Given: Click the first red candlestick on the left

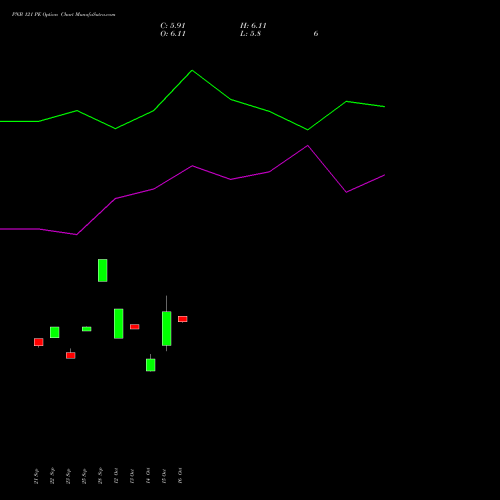Looking at the screenshot, I should coord(39,342).
